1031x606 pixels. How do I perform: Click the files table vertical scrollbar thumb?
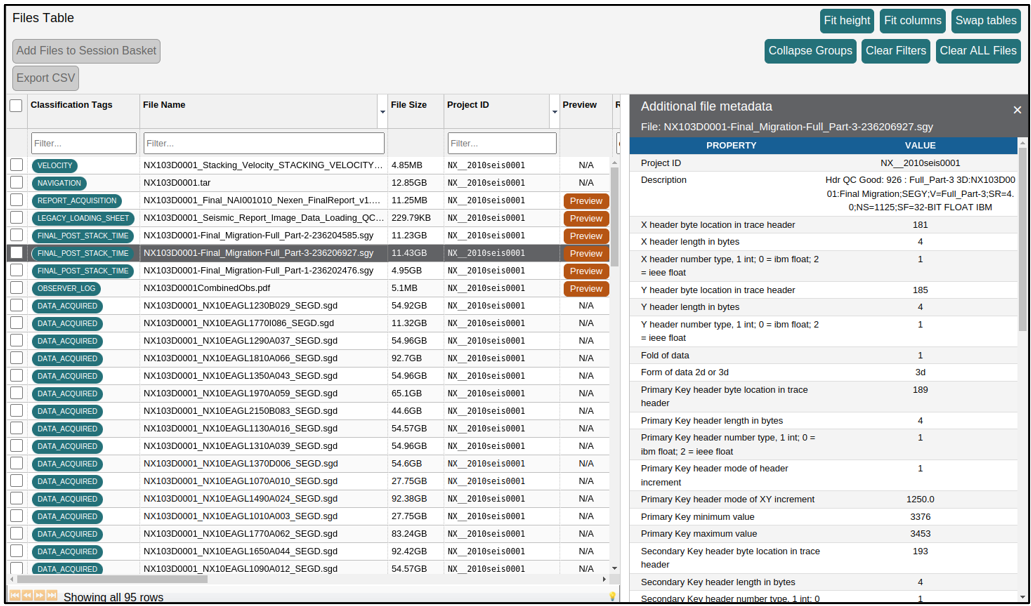coord(614,217)
